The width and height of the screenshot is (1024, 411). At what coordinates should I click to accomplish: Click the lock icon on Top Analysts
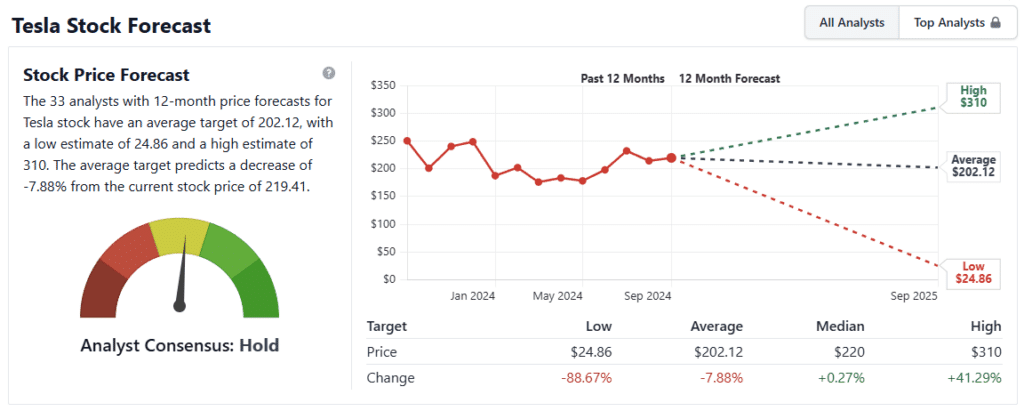996,23
